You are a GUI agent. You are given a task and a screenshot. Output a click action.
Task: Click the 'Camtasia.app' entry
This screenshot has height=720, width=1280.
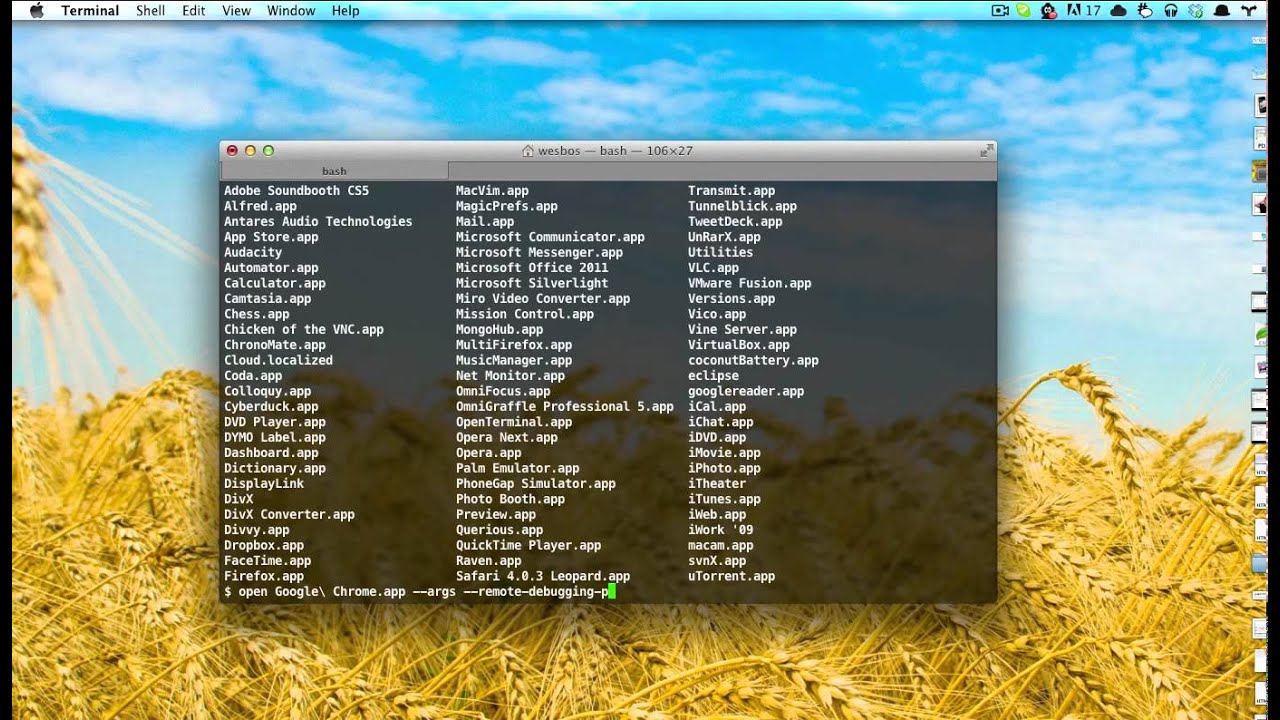267,299
